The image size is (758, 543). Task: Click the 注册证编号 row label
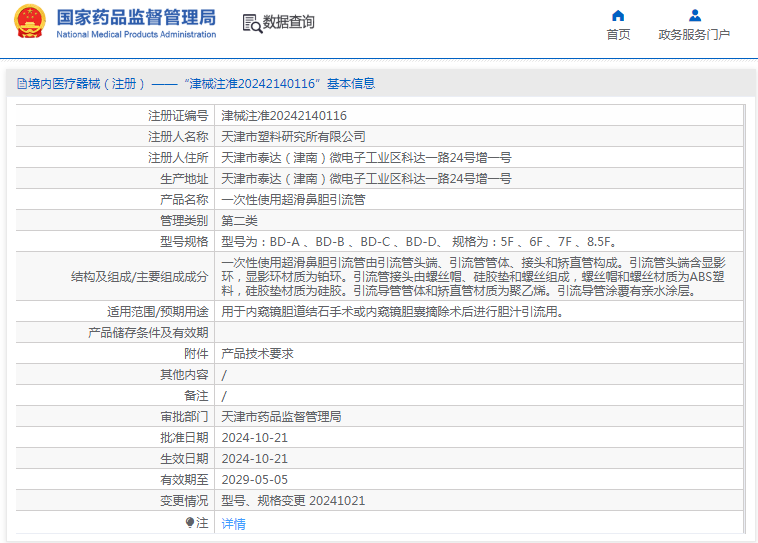tap(178, 116)
